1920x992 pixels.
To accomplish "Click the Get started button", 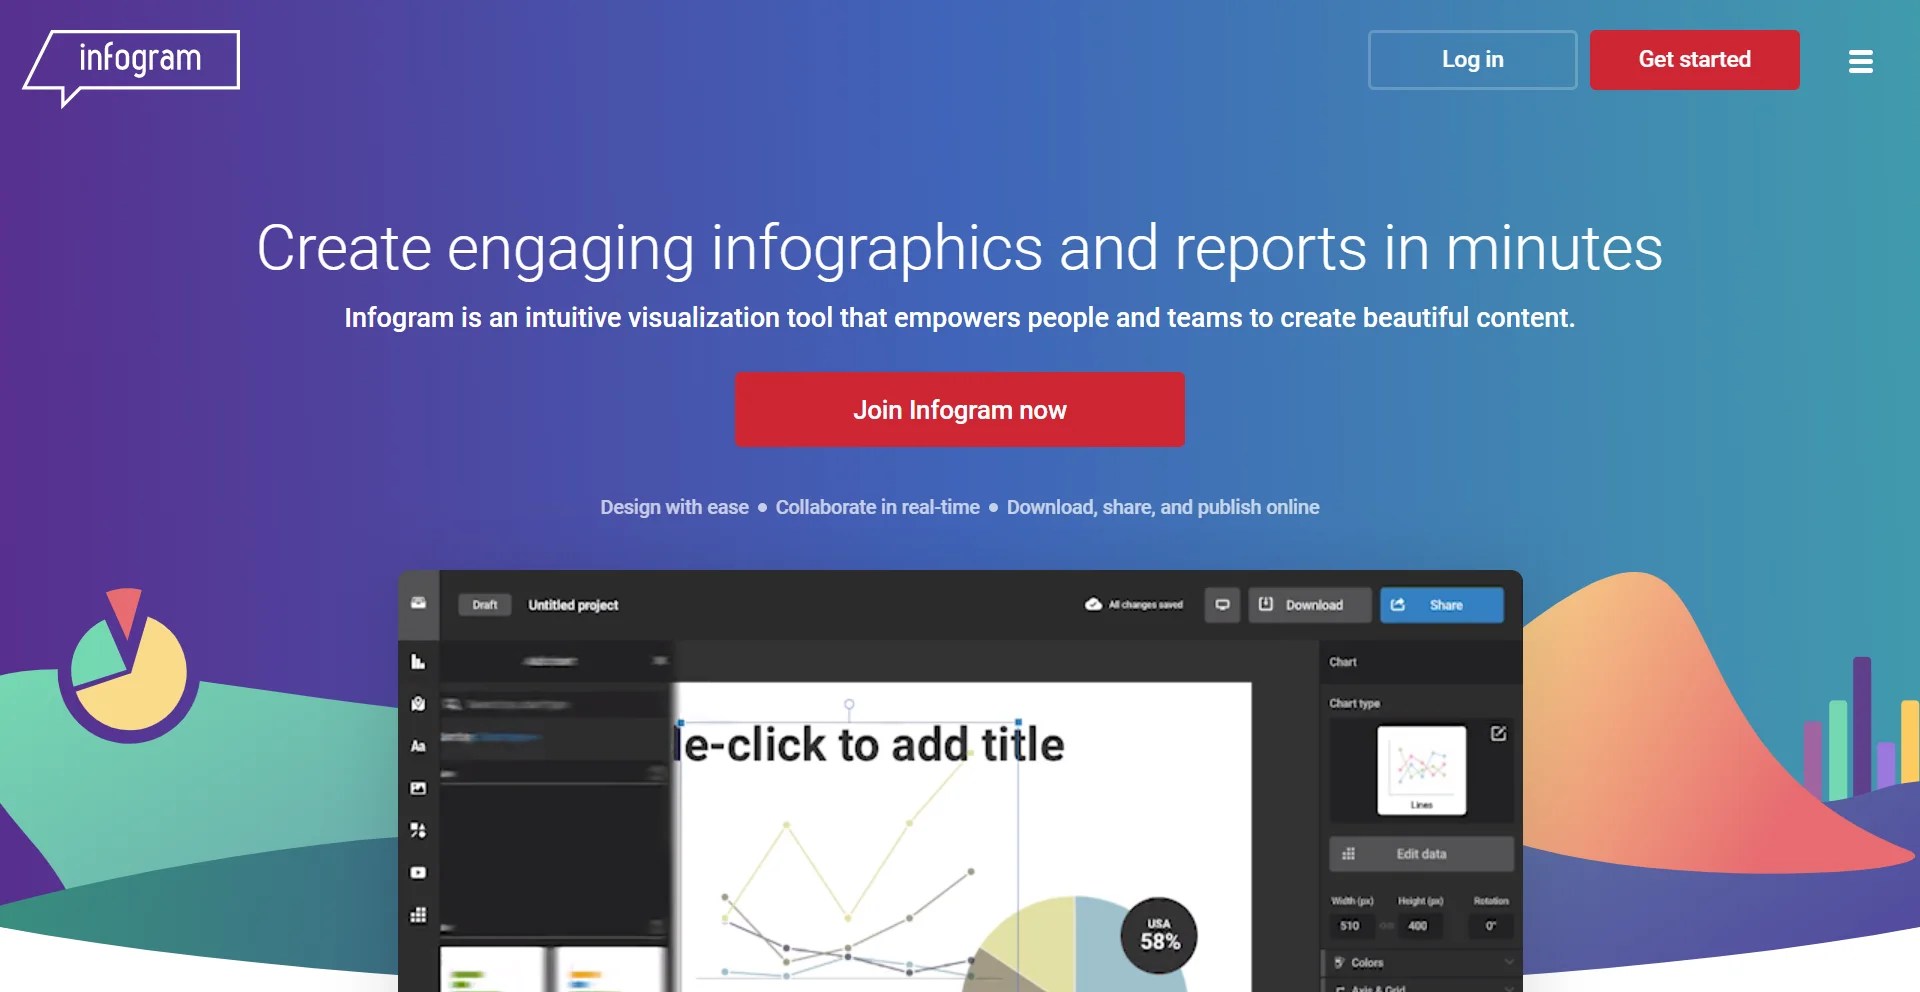I will [1694, 60].
